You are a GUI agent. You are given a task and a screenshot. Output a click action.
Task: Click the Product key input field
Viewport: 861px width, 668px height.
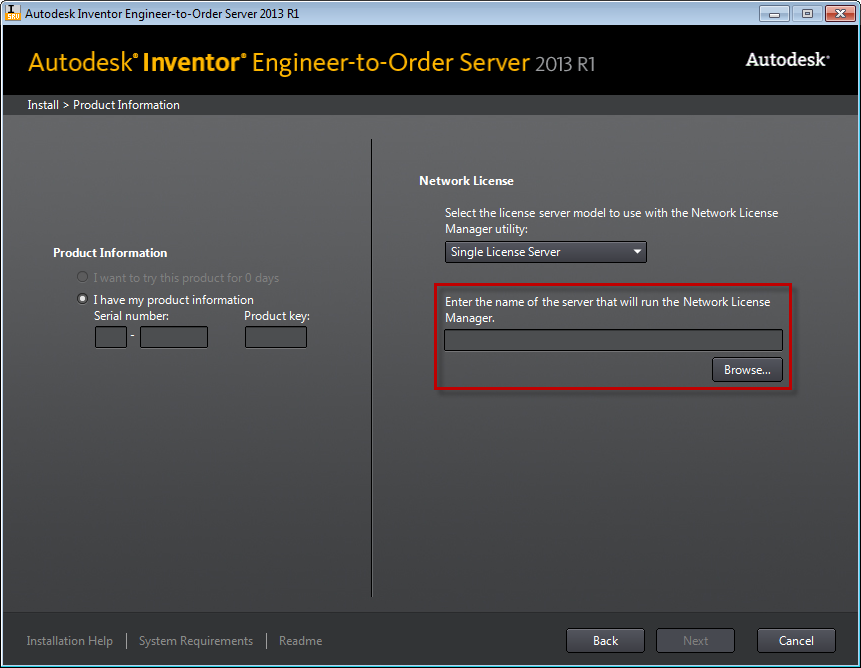click(x=276, y=337)
